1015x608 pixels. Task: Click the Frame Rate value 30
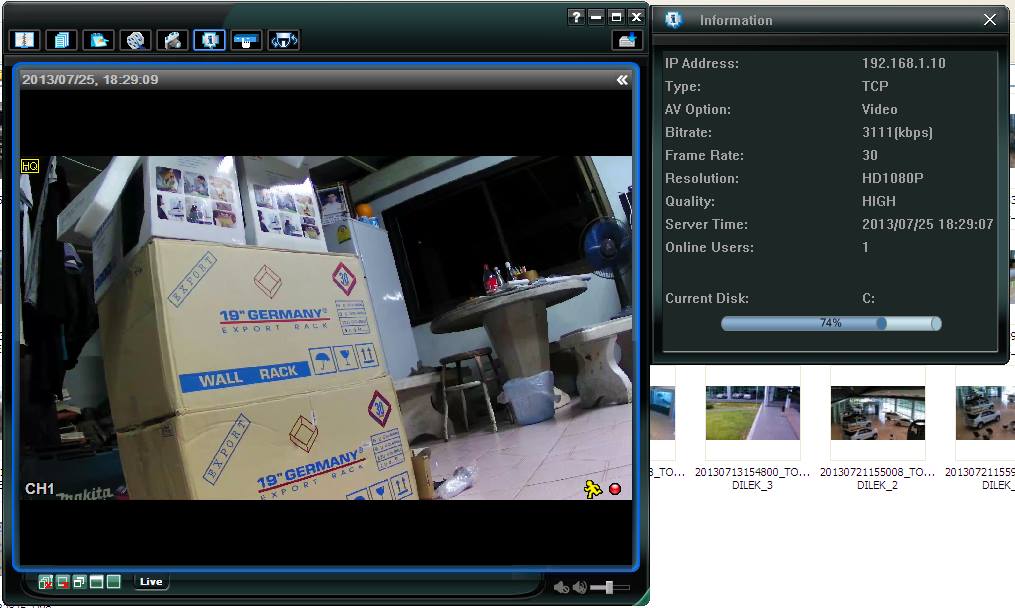(x=870, y=155)
